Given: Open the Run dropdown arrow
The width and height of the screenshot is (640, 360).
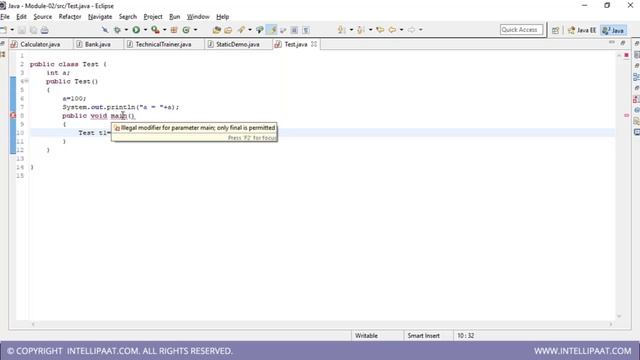Looking at the screenshot, I should [145, 30].
